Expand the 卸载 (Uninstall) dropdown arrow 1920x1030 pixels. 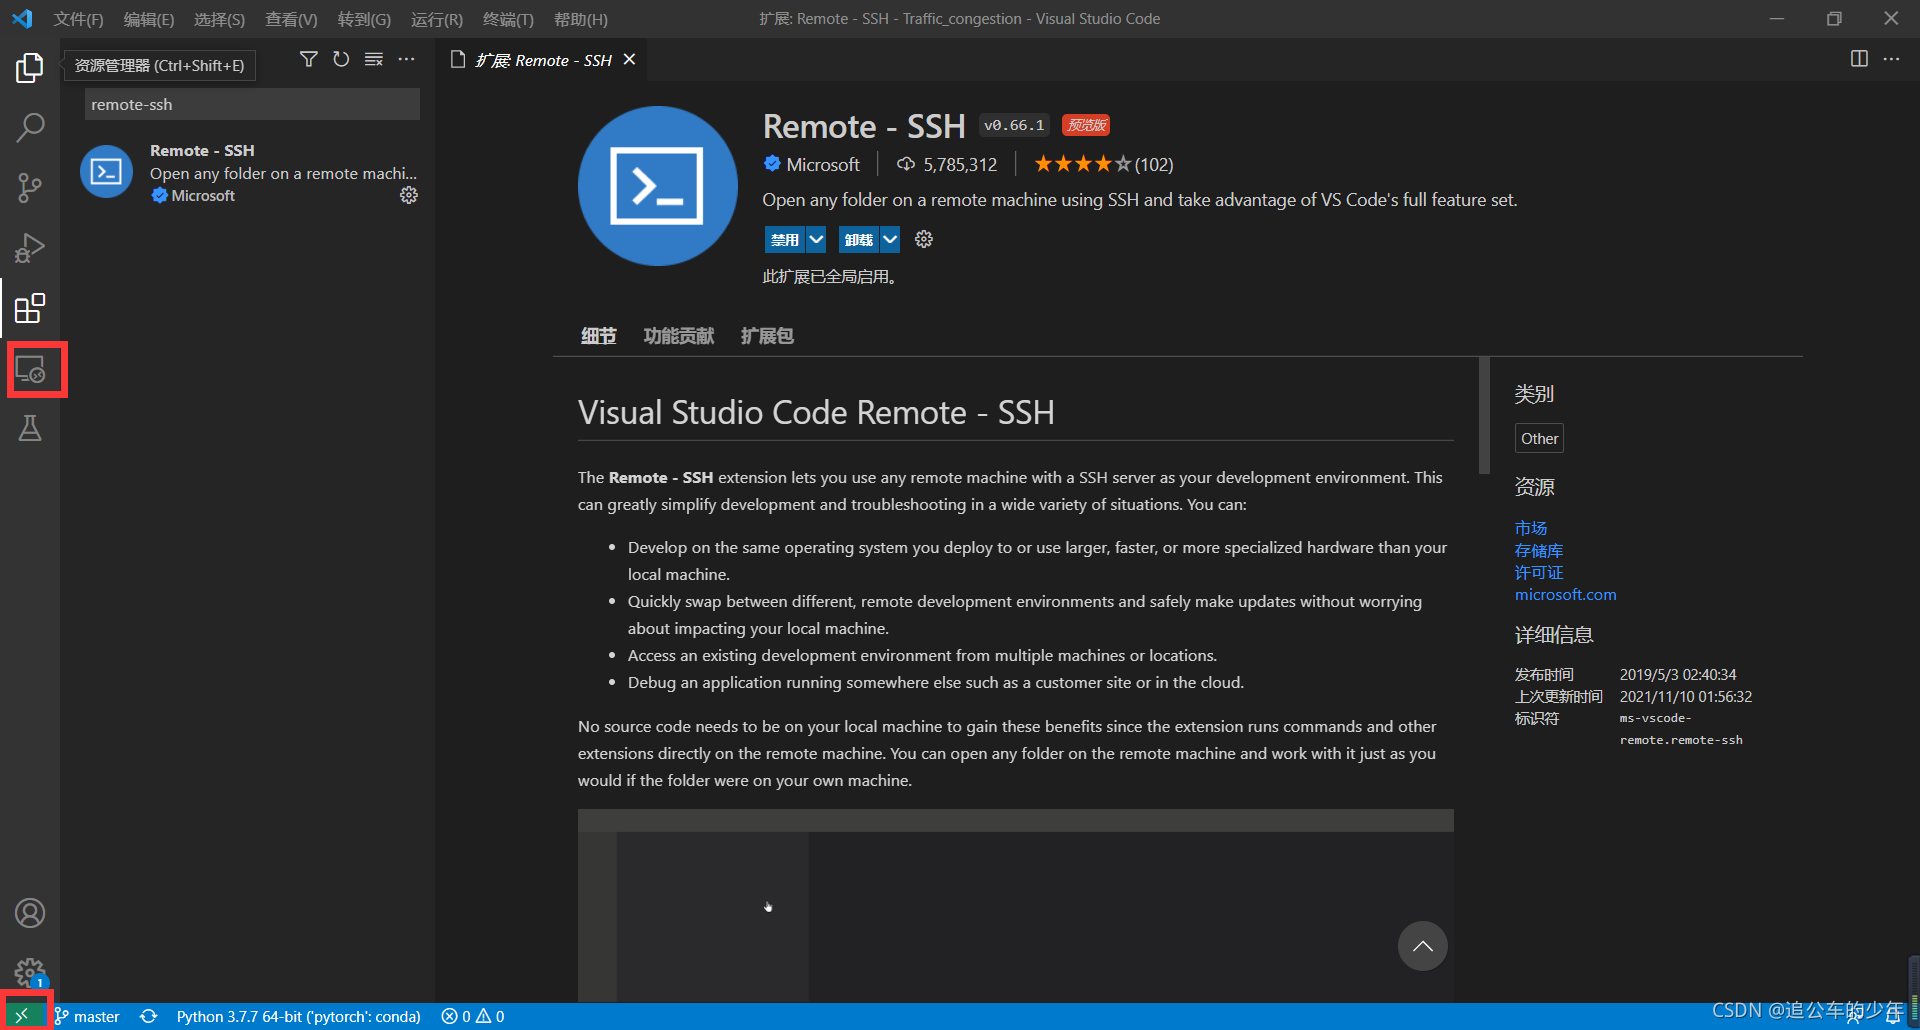[890, 239]
